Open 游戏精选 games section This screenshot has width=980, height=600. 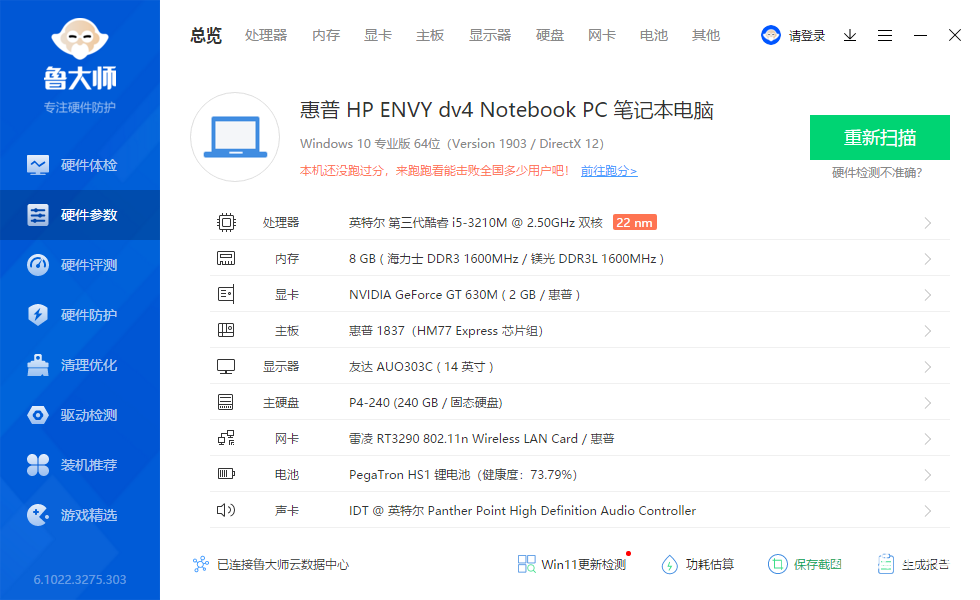tap(80, 515)
